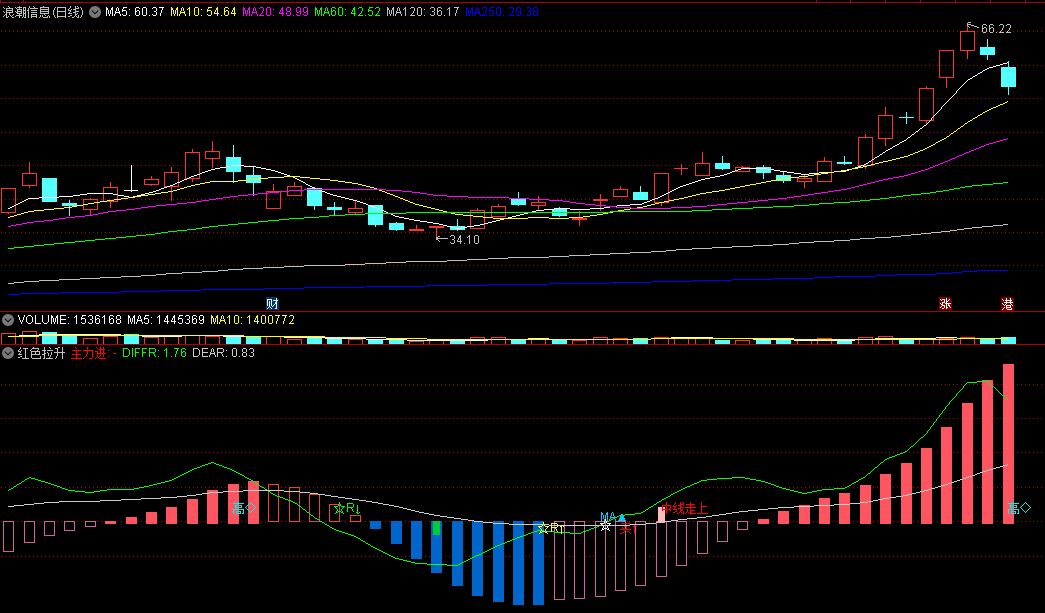Select the MA250: 29.38 legend label
This screenshot has height=613, width=1045.
click(x=502, y=12)
